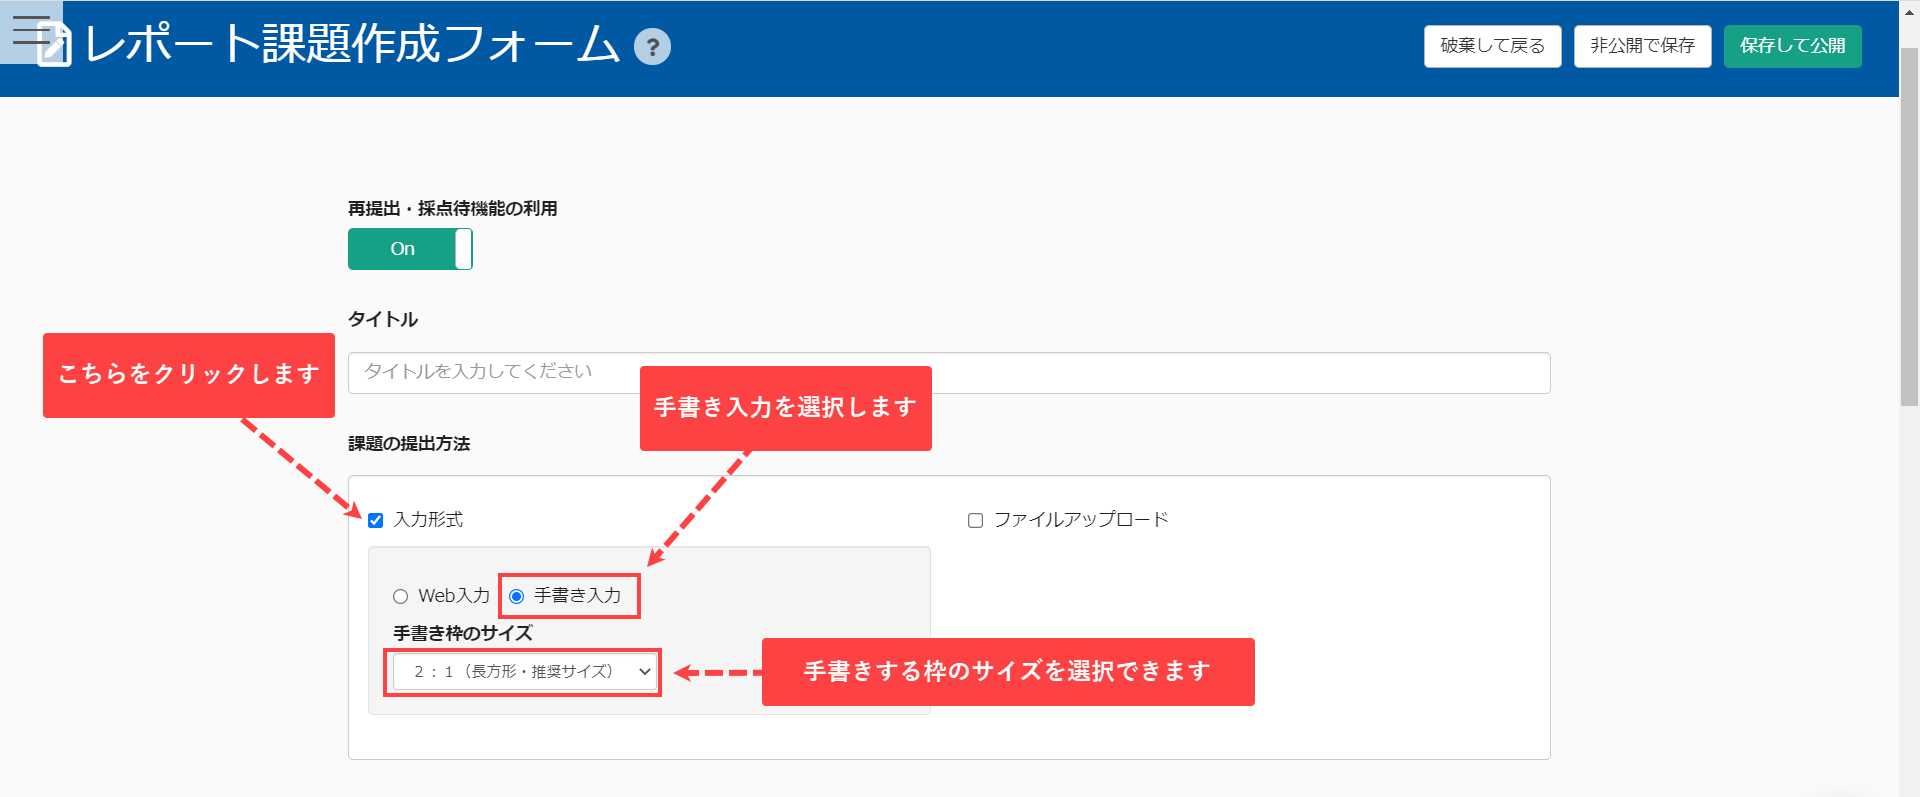Screen dimensions: 1920x797
Task: Click 破棄して戻る to discard and return
Action: (x=1492, y=46)
